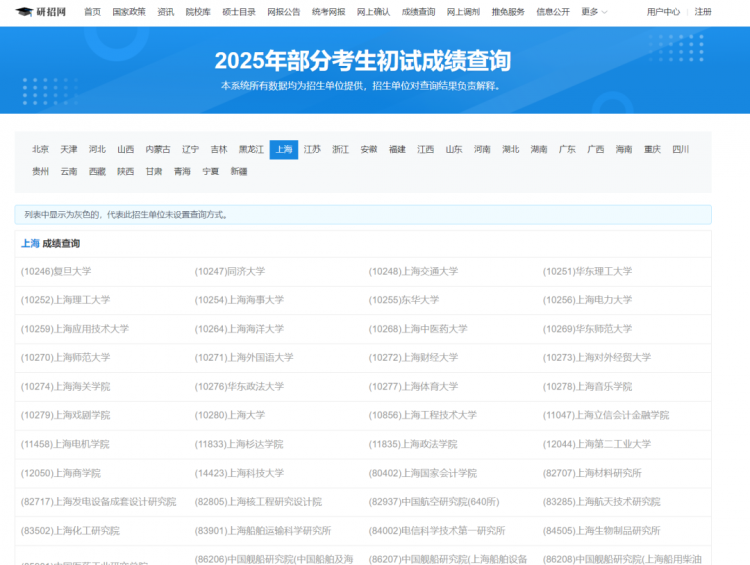Choose the 内蒙古 province tab
The image size is (750, 565).
click(x=158, y=149)
